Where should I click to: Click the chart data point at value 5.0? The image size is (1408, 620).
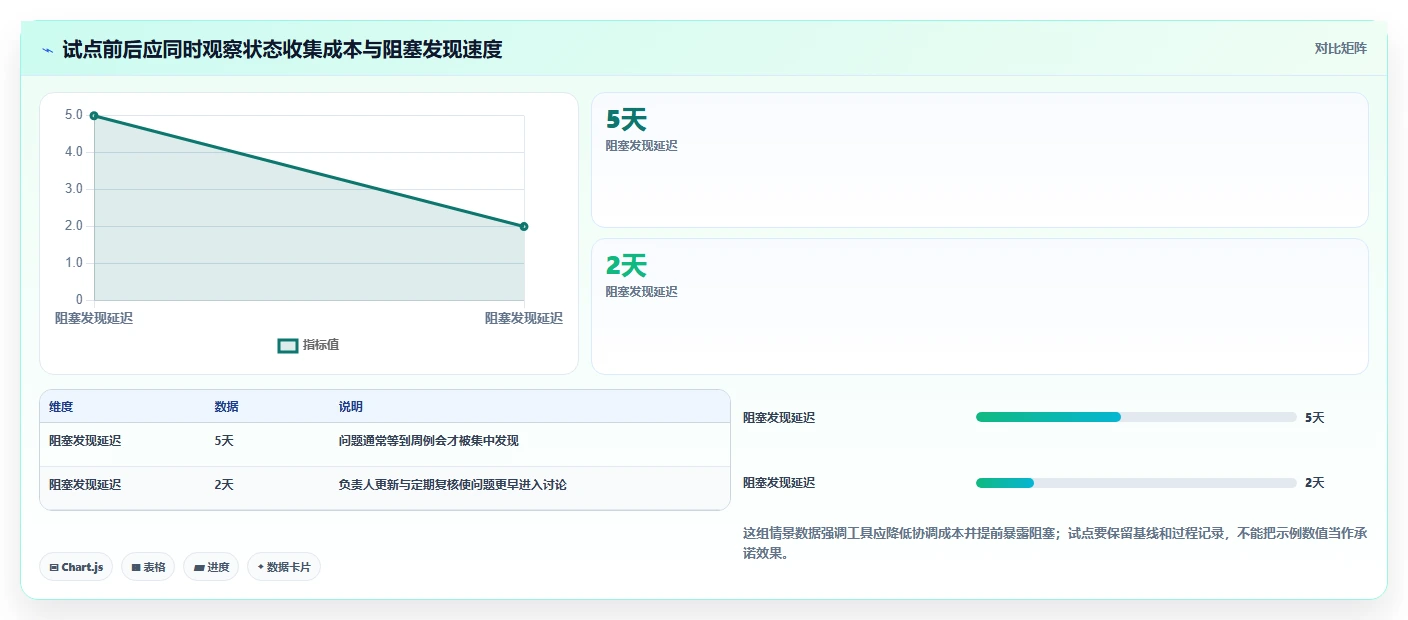[94, 116]
